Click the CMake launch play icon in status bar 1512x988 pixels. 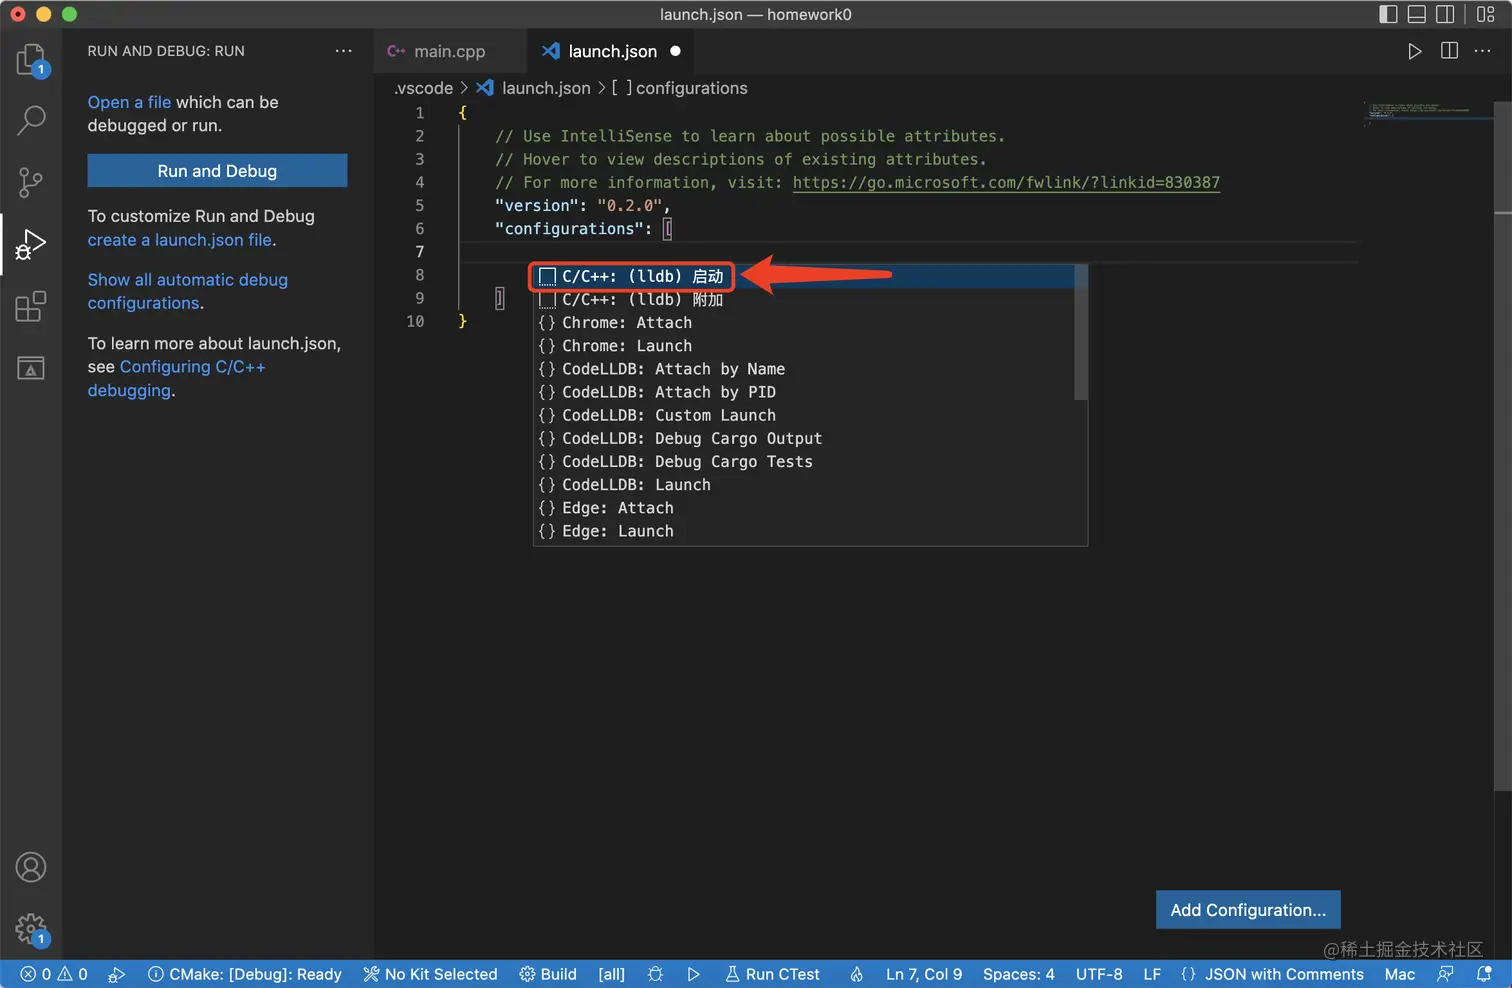tap(693, 974)
